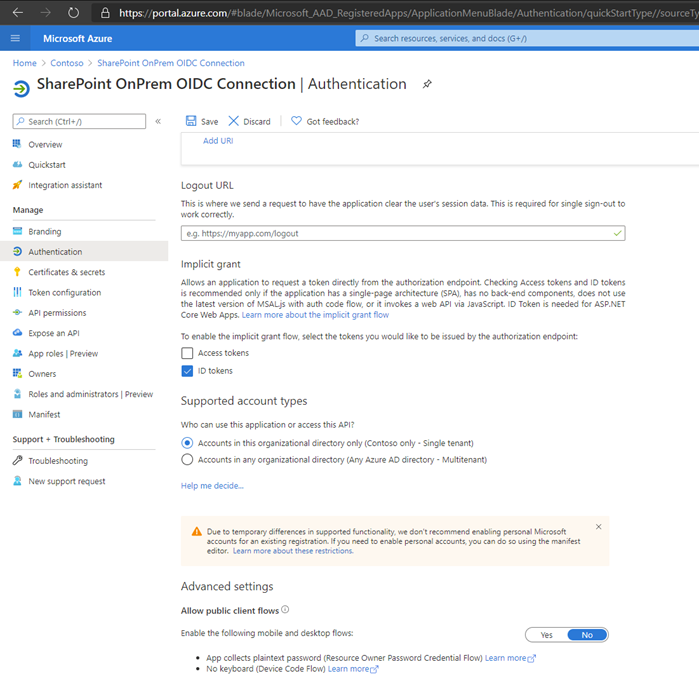Click the padlock site info icon
Image resolution: width=699 pixels, height=676 pixels.
pyautogui.click(x=105, y=12)
